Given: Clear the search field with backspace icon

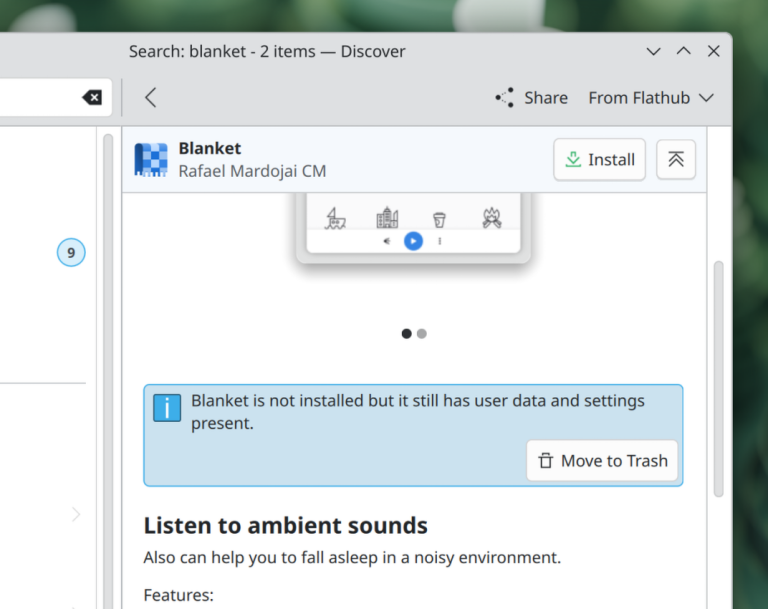Looking at the screenshot, I should click(x=92, y=97).
